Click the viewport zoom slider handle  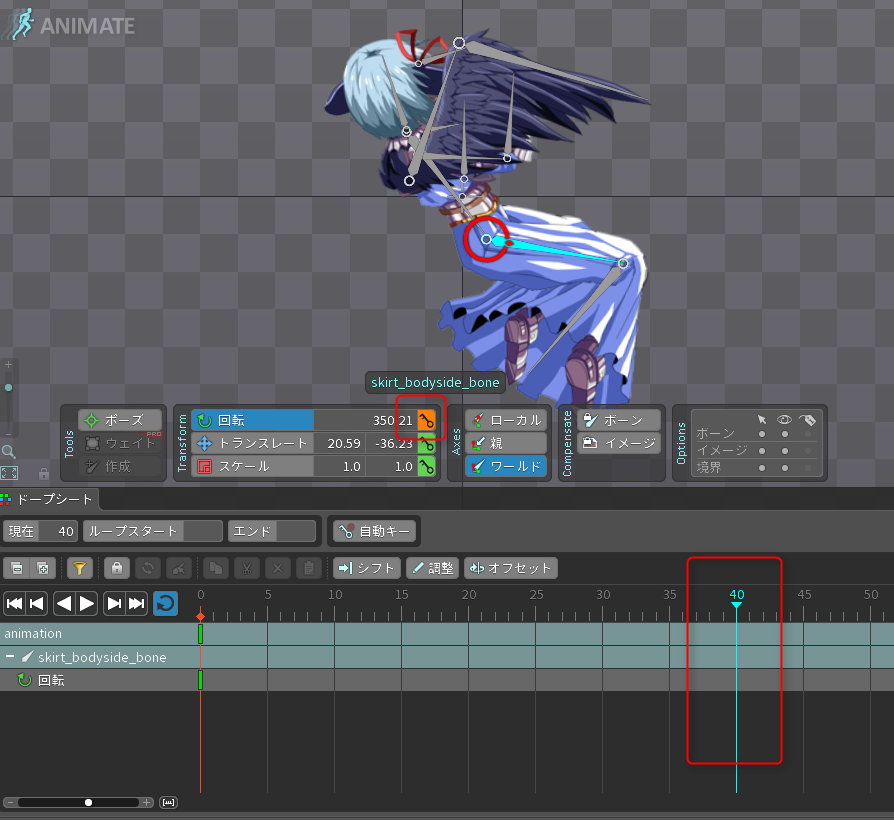click(9, 387)
